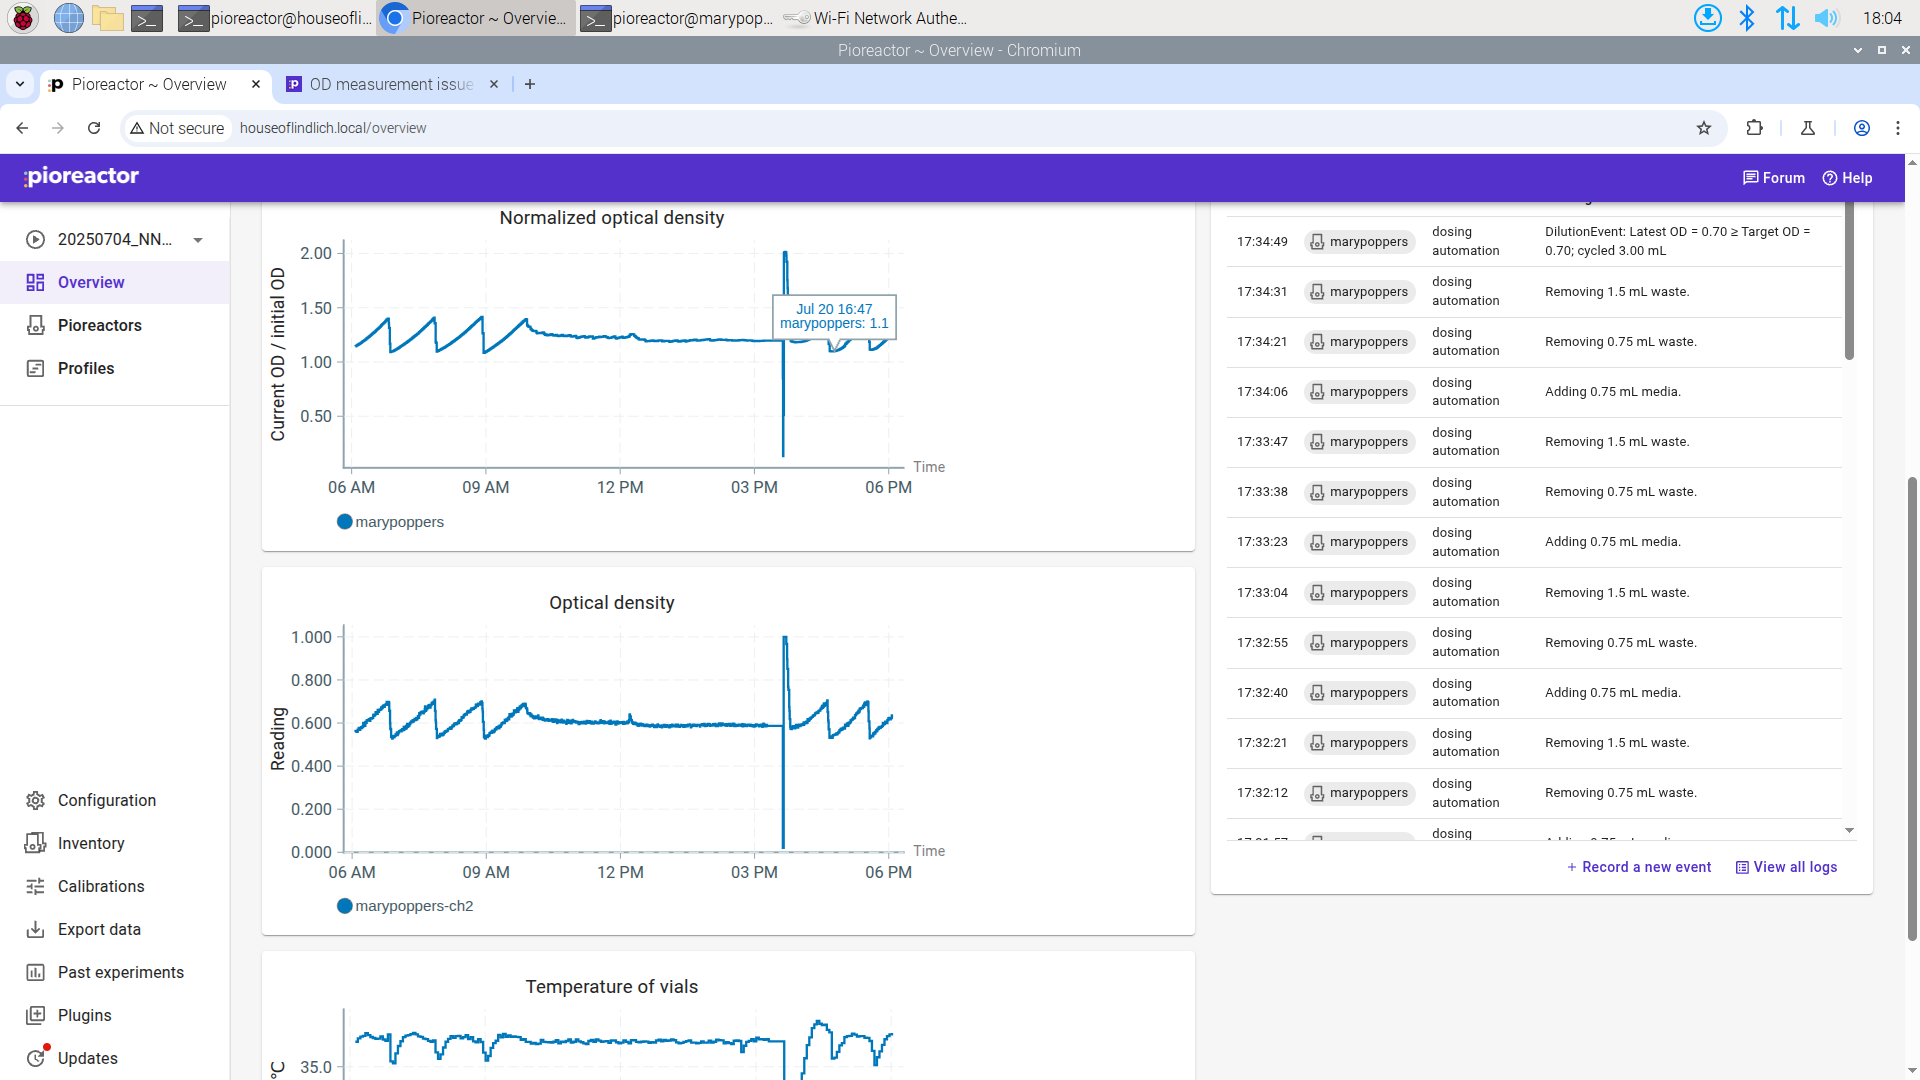Click the Profiles sidebar icon
This screenshot has height=1080, width=1920.
pyautogui.click(x=36, y=368)
